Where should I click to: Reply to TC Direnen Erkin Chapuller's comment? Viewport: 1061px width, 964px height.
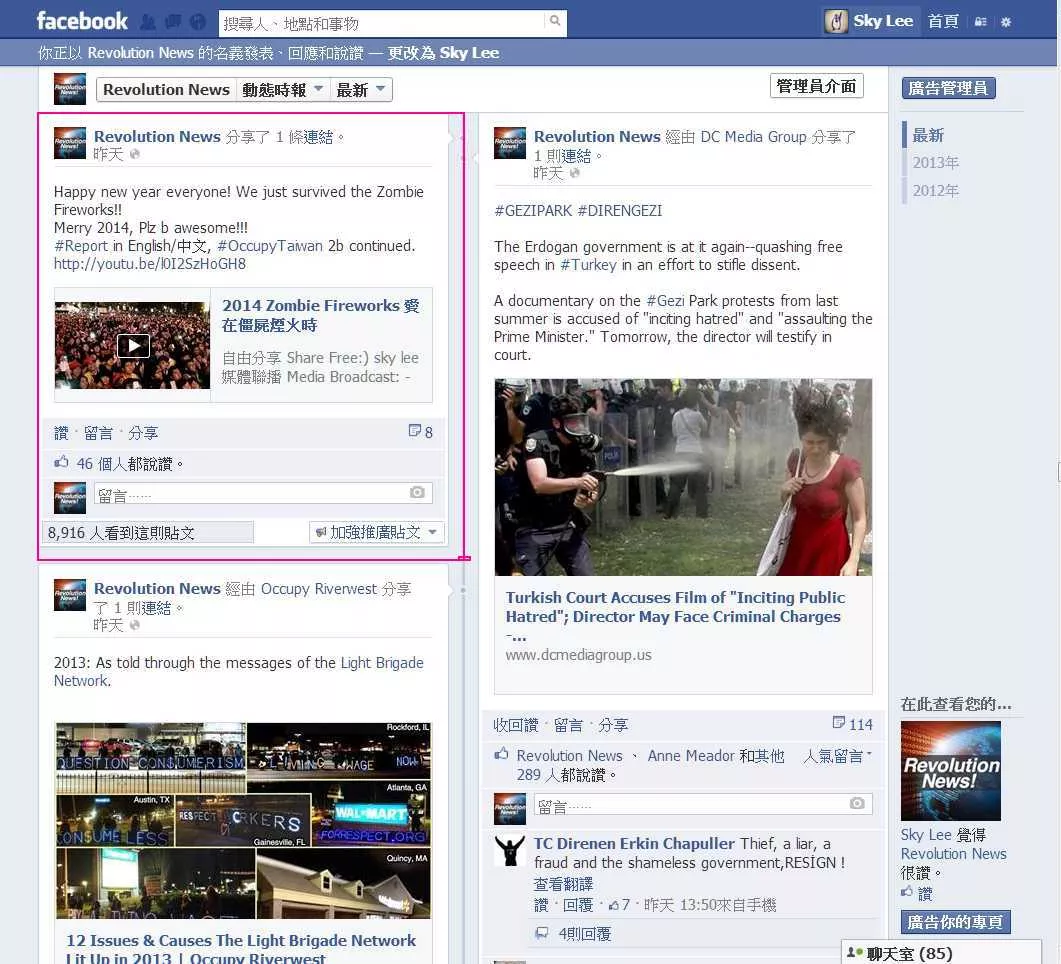(x=578, y=905)
